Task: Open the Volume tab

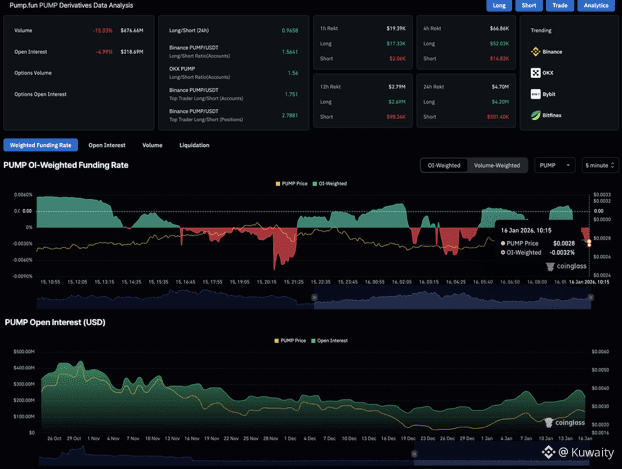Action: click(x=152, y=145)
